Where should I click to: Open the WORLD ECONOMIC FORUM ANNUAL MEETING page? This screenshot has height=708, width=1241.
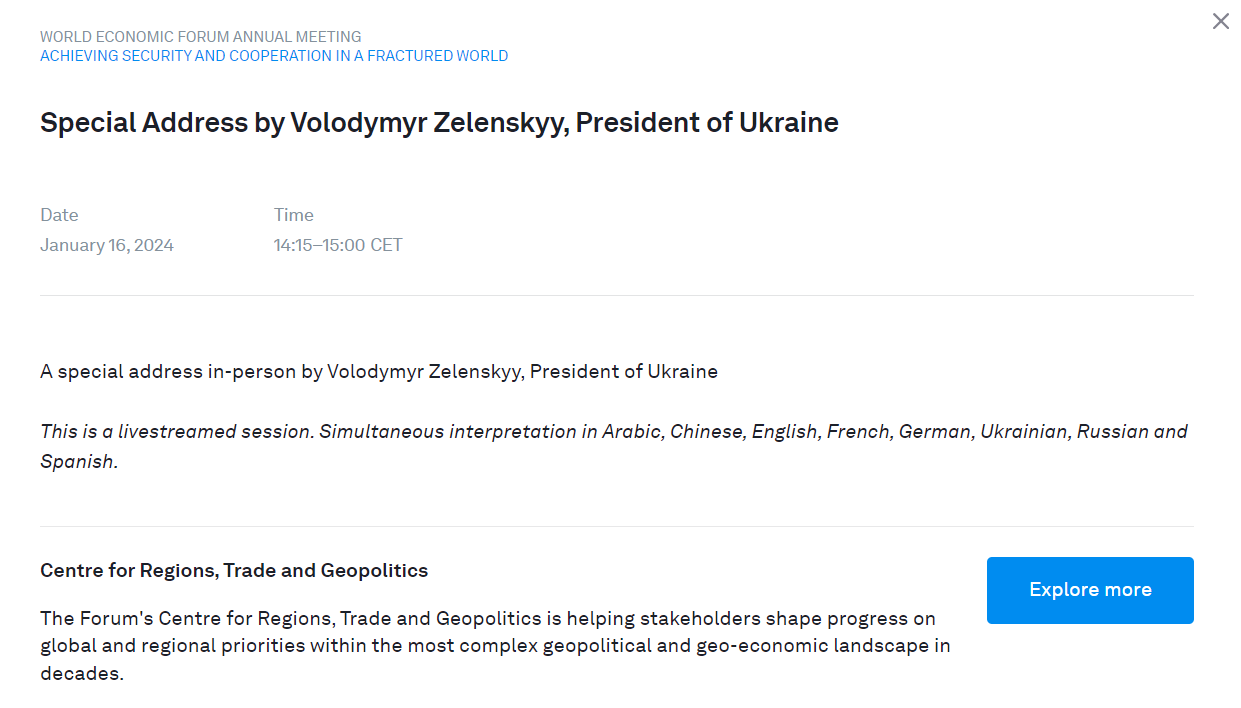tap(200, 36)
